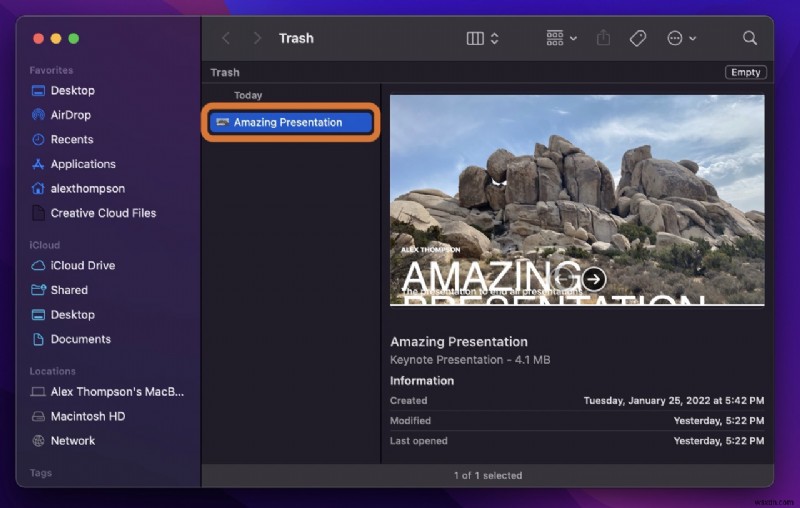
Task: Open Creative Cloud Files folder
Action: pyautogui.click(x=103, y=213)
